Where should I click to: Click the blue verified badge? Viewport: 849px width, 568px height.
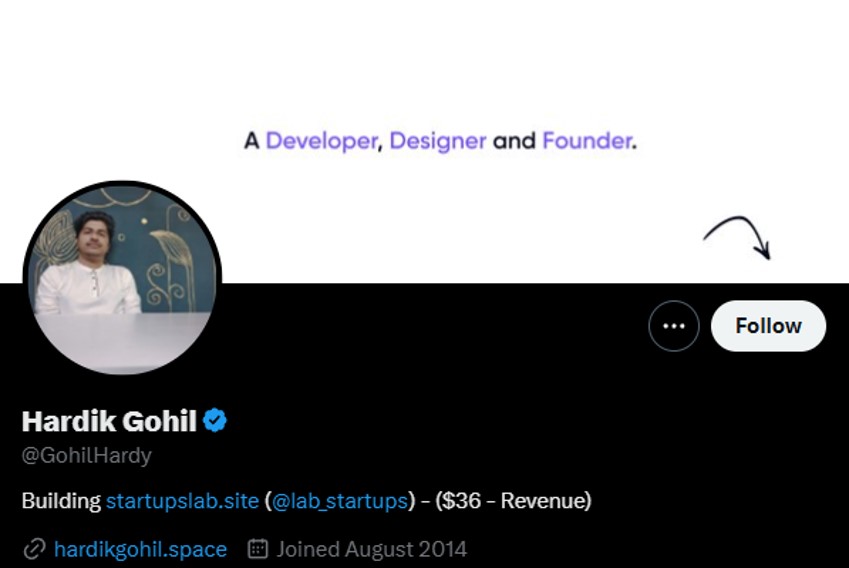point(215,421)
